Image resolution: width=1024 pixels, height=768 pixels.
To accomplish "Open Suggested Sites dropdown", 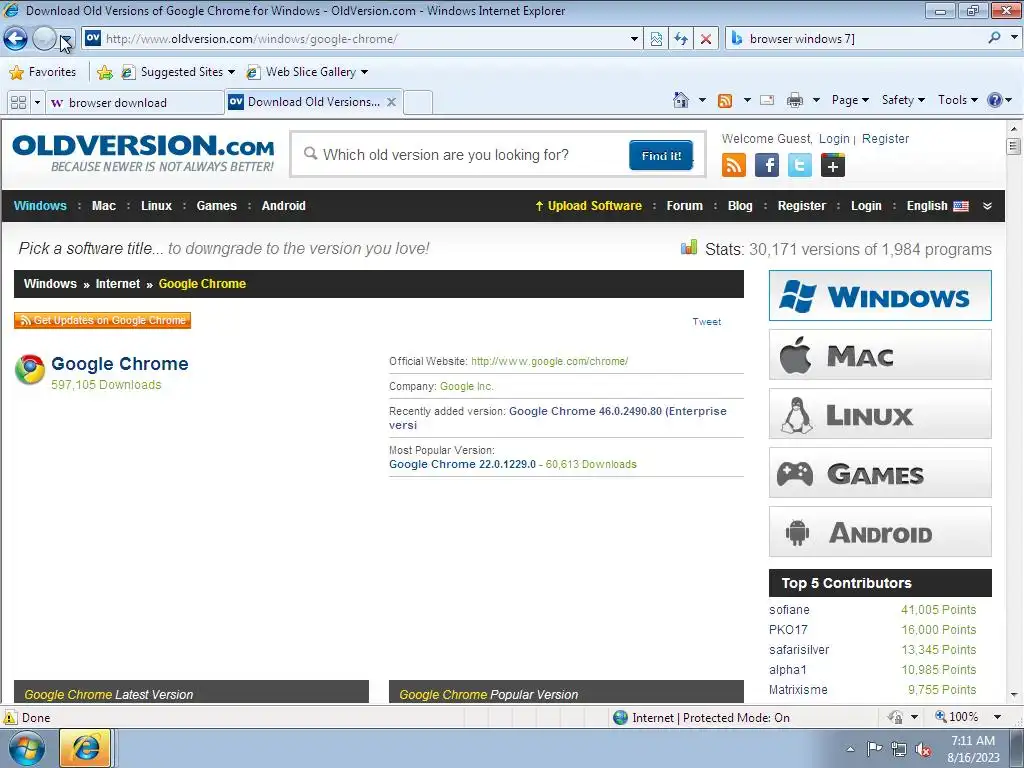I will (x=178, y=72).
